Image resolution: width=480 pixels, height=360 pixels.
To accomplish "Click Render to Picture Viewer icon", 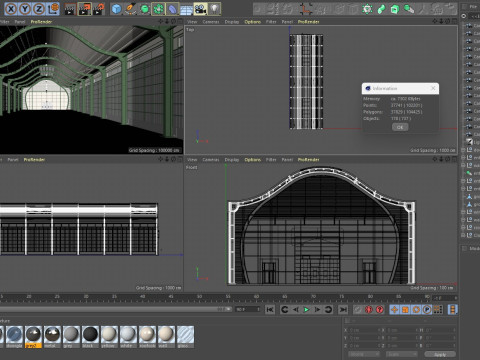I will click(84, 9).
